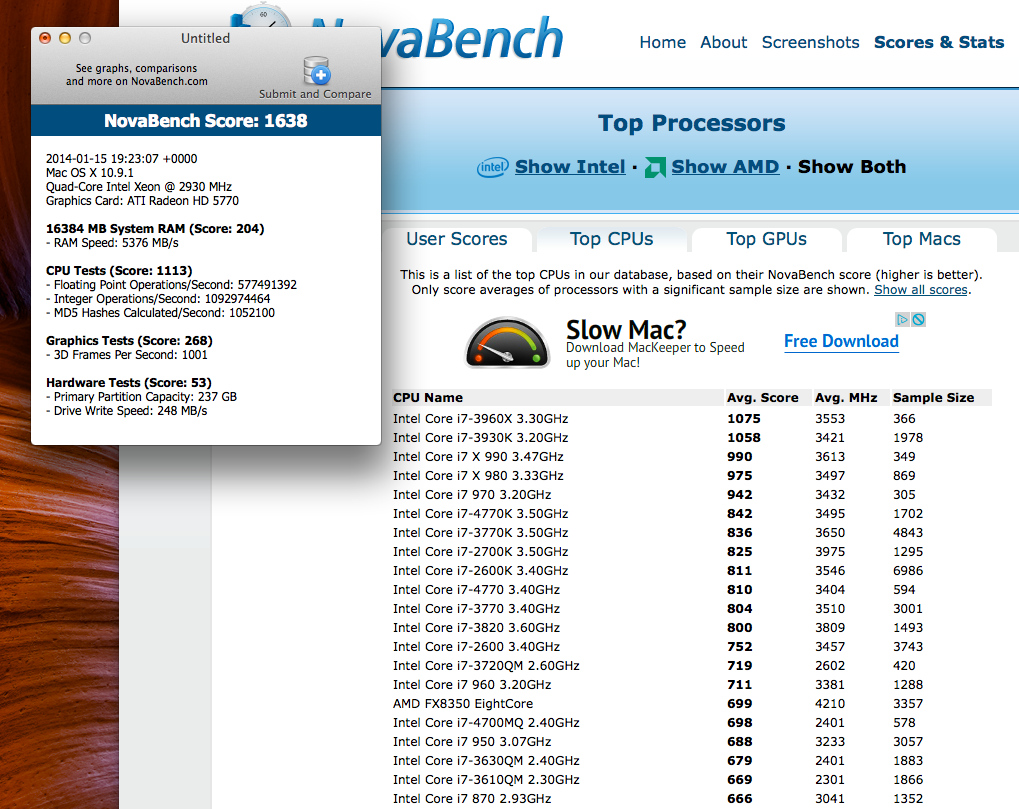Open the Home page in the site navigation

tap(662, 42)
